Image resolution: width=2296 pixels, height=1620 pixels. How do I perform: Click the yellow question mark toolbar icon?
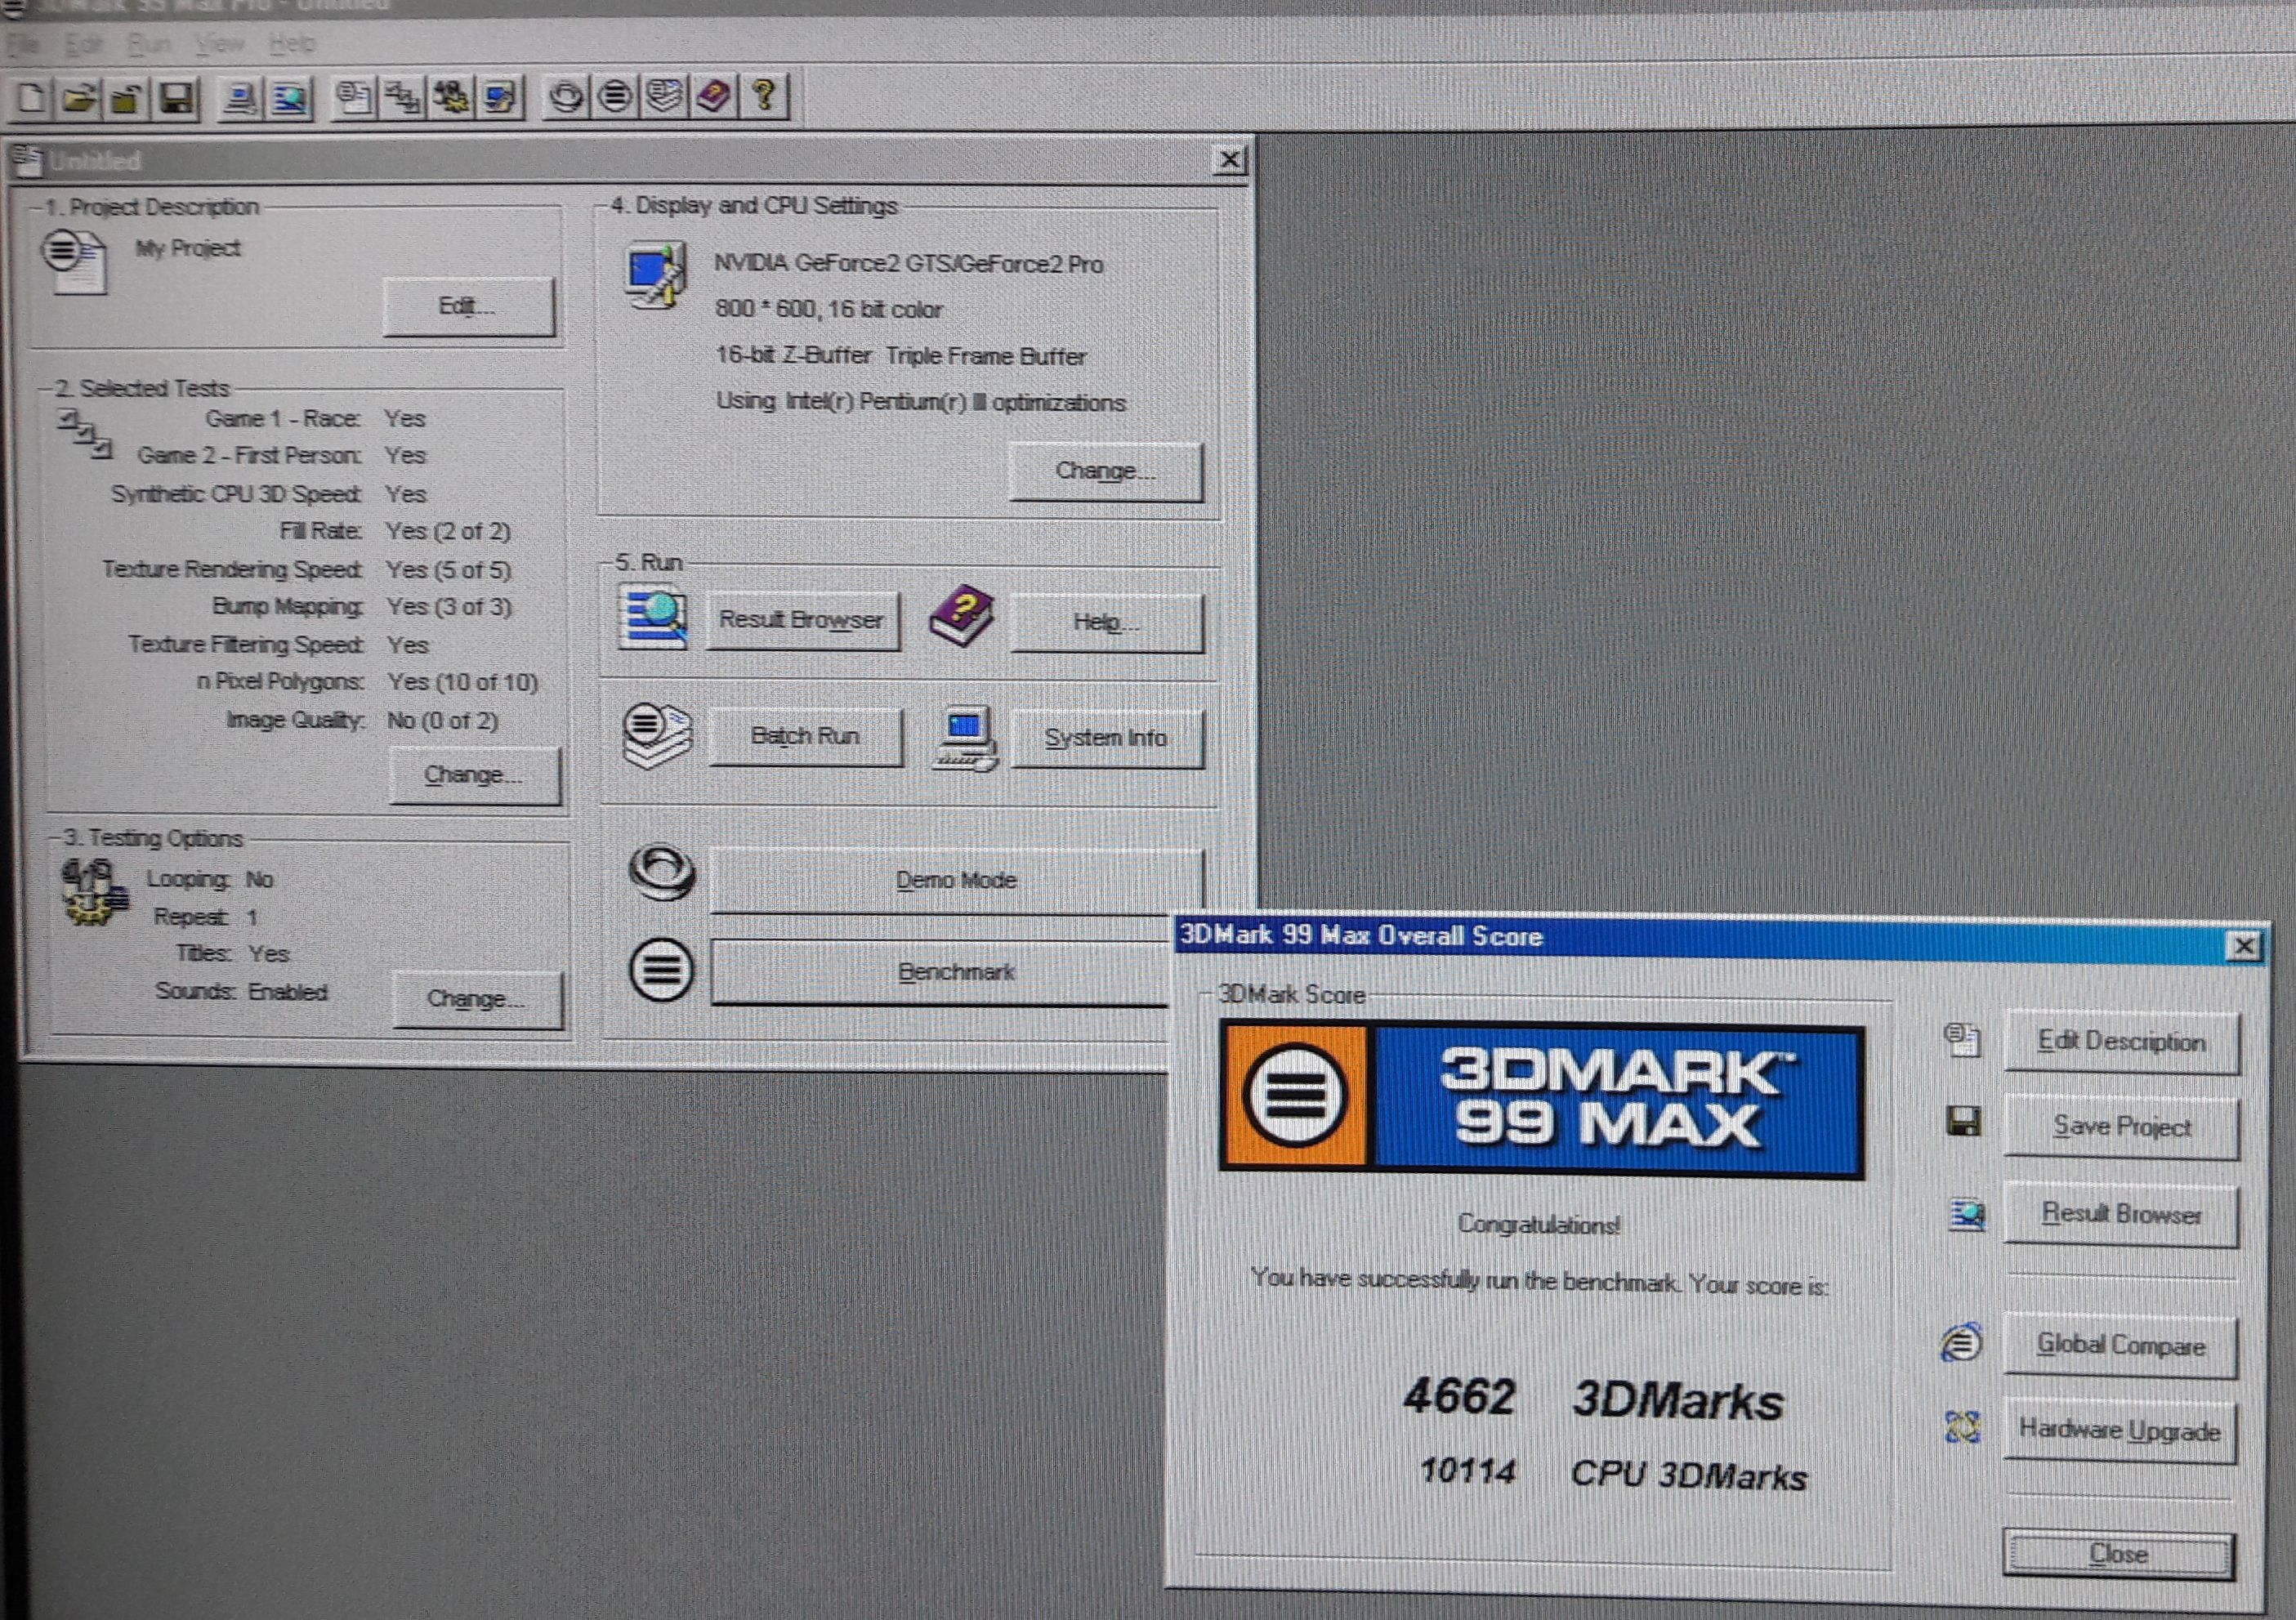(764, 97)
